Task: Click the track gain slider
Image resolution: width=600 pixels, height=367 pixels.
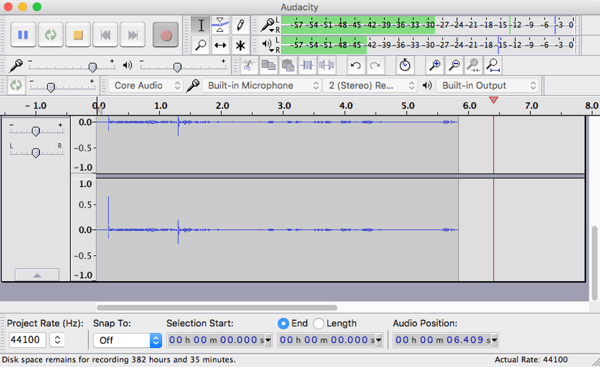Action: pyautogui.click(x=36, y=131)
